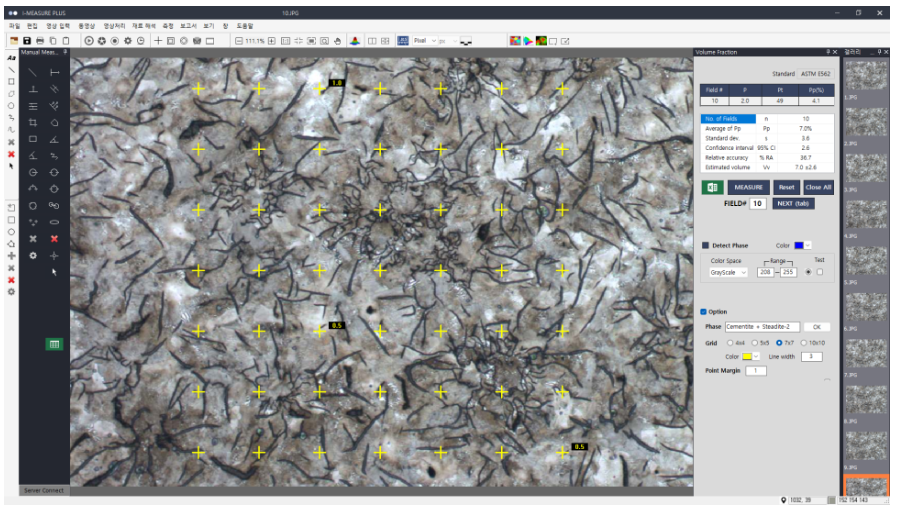
Task: Click the red X delete icon in Manual Meas panel
Action: tap(54, 238)
